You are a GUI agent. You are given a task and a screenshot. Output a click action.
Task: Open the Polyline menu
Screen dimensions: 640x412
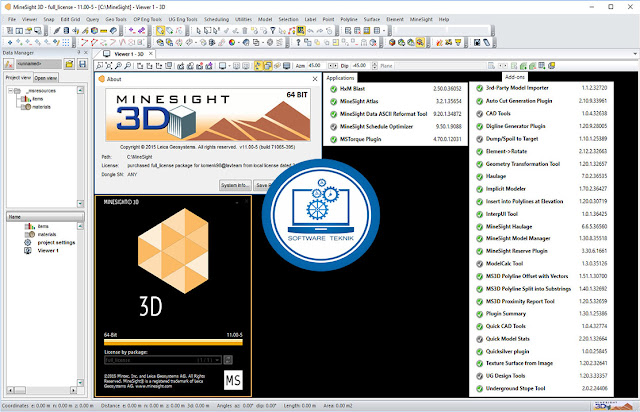point(349,19)
